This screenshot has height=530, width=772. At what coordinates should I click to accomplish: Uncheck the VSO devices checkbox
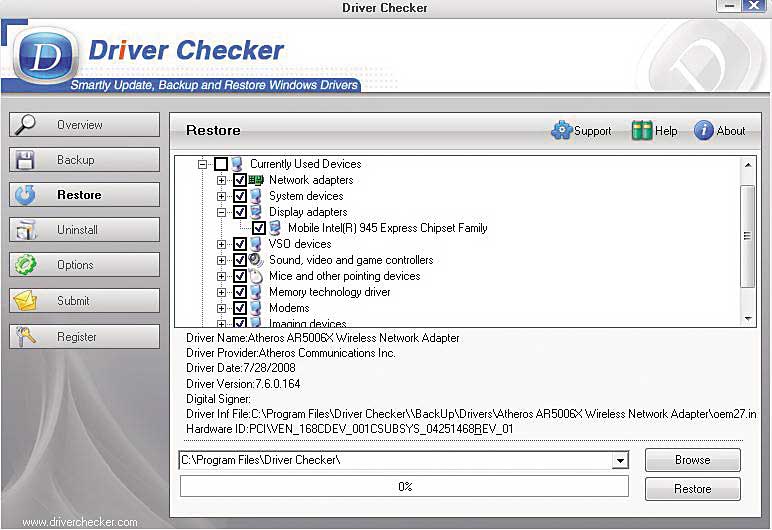[x=240, y=244]
